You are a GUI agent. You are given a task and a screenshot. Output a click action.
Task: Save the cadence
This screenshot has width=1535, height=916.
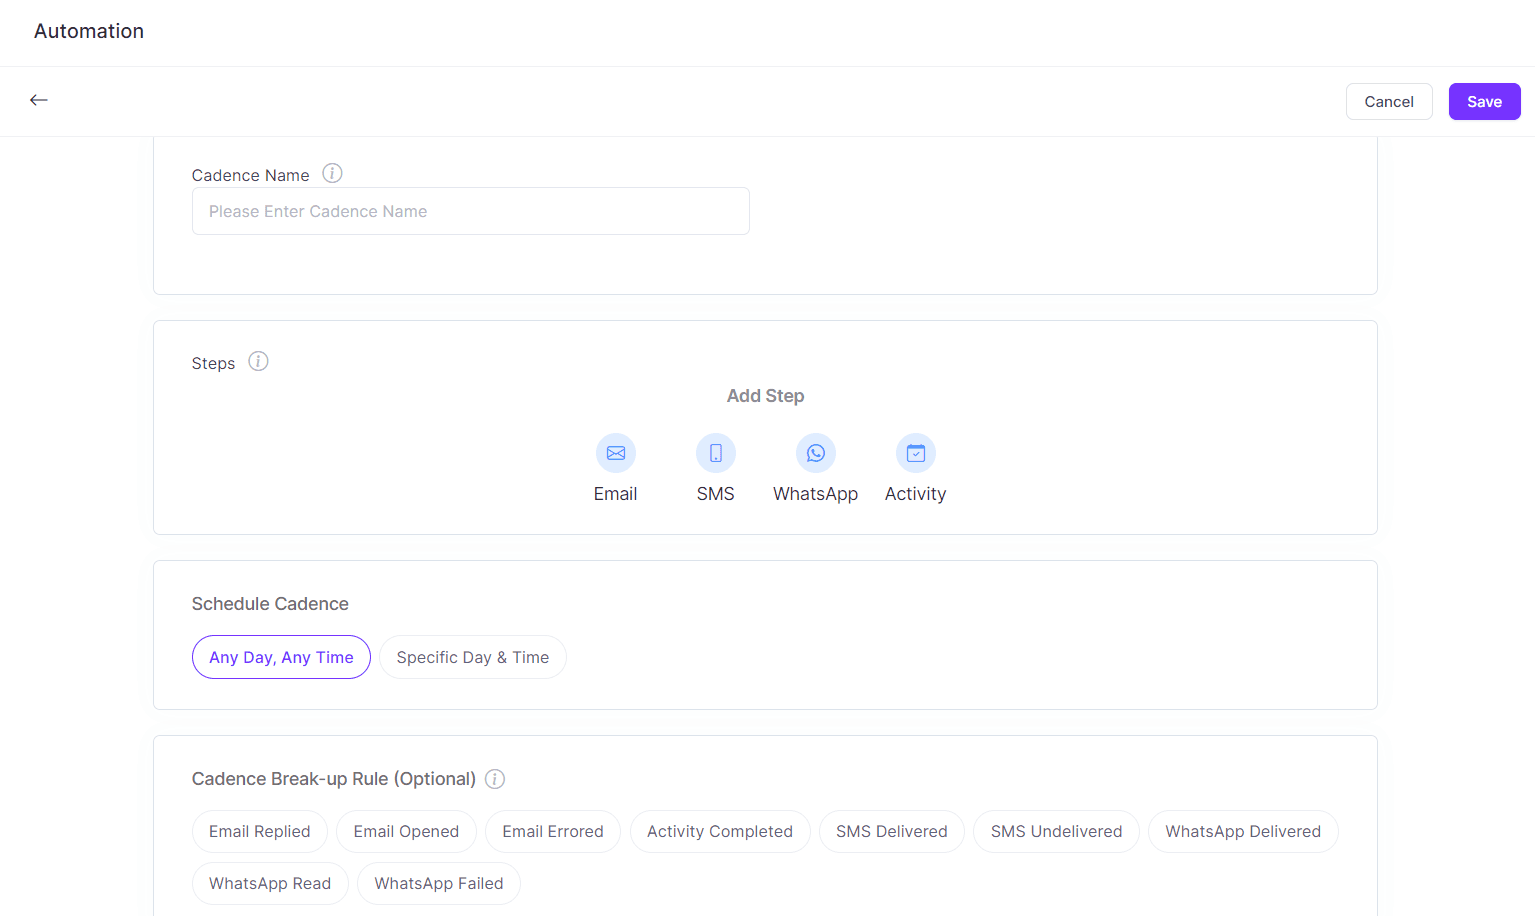tap(1484, 101)
